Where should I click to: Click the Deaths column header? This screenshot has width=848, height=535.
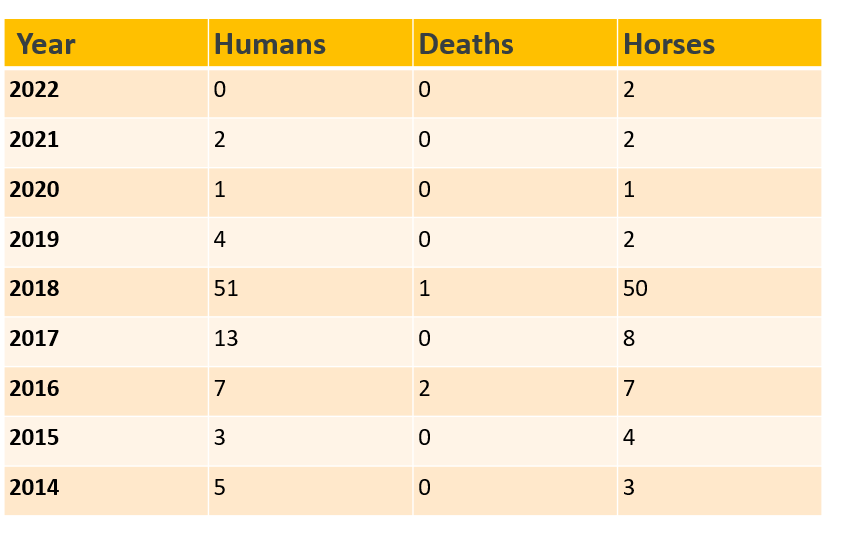point(466,44)
